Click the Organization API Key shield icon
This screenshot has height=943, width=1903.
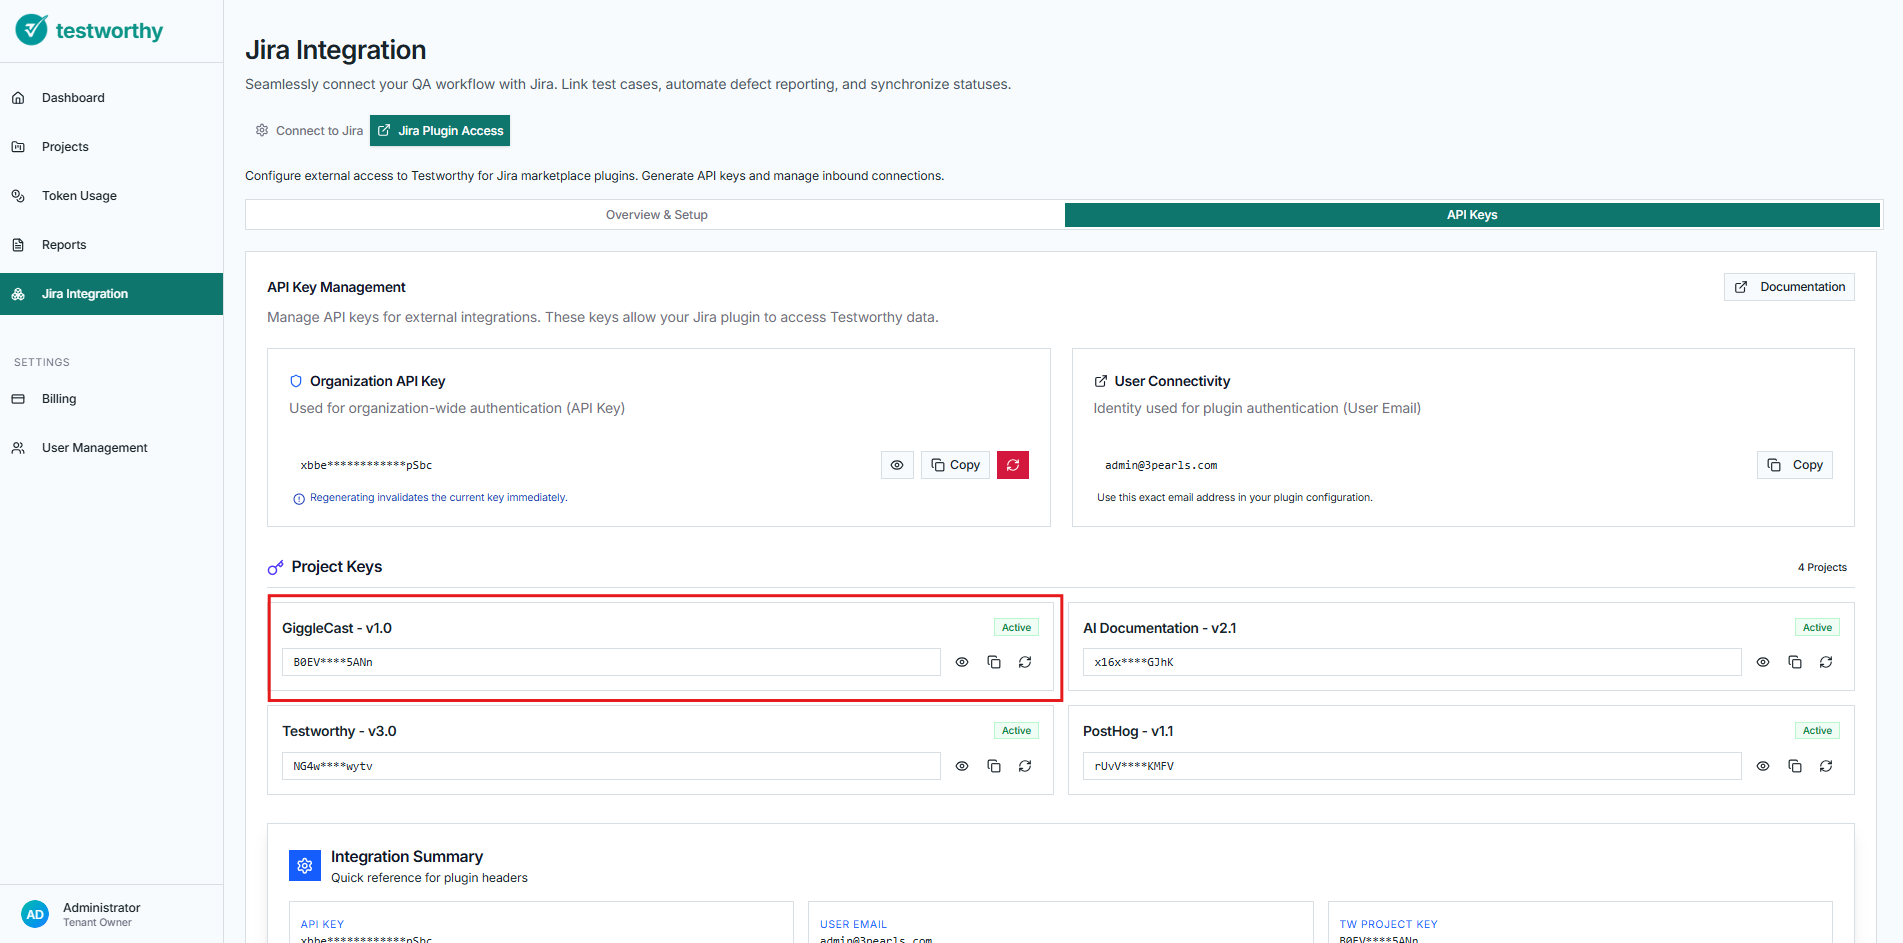point(296,381)
